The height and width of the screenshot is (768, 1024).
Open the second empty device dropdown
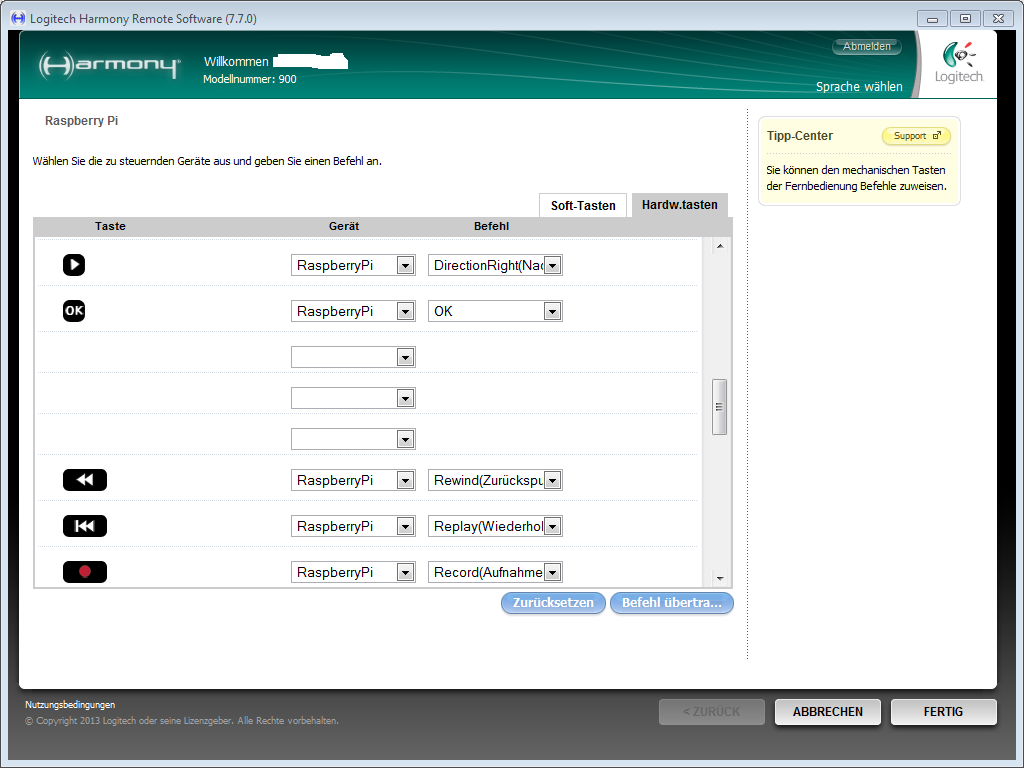(353, 398)
